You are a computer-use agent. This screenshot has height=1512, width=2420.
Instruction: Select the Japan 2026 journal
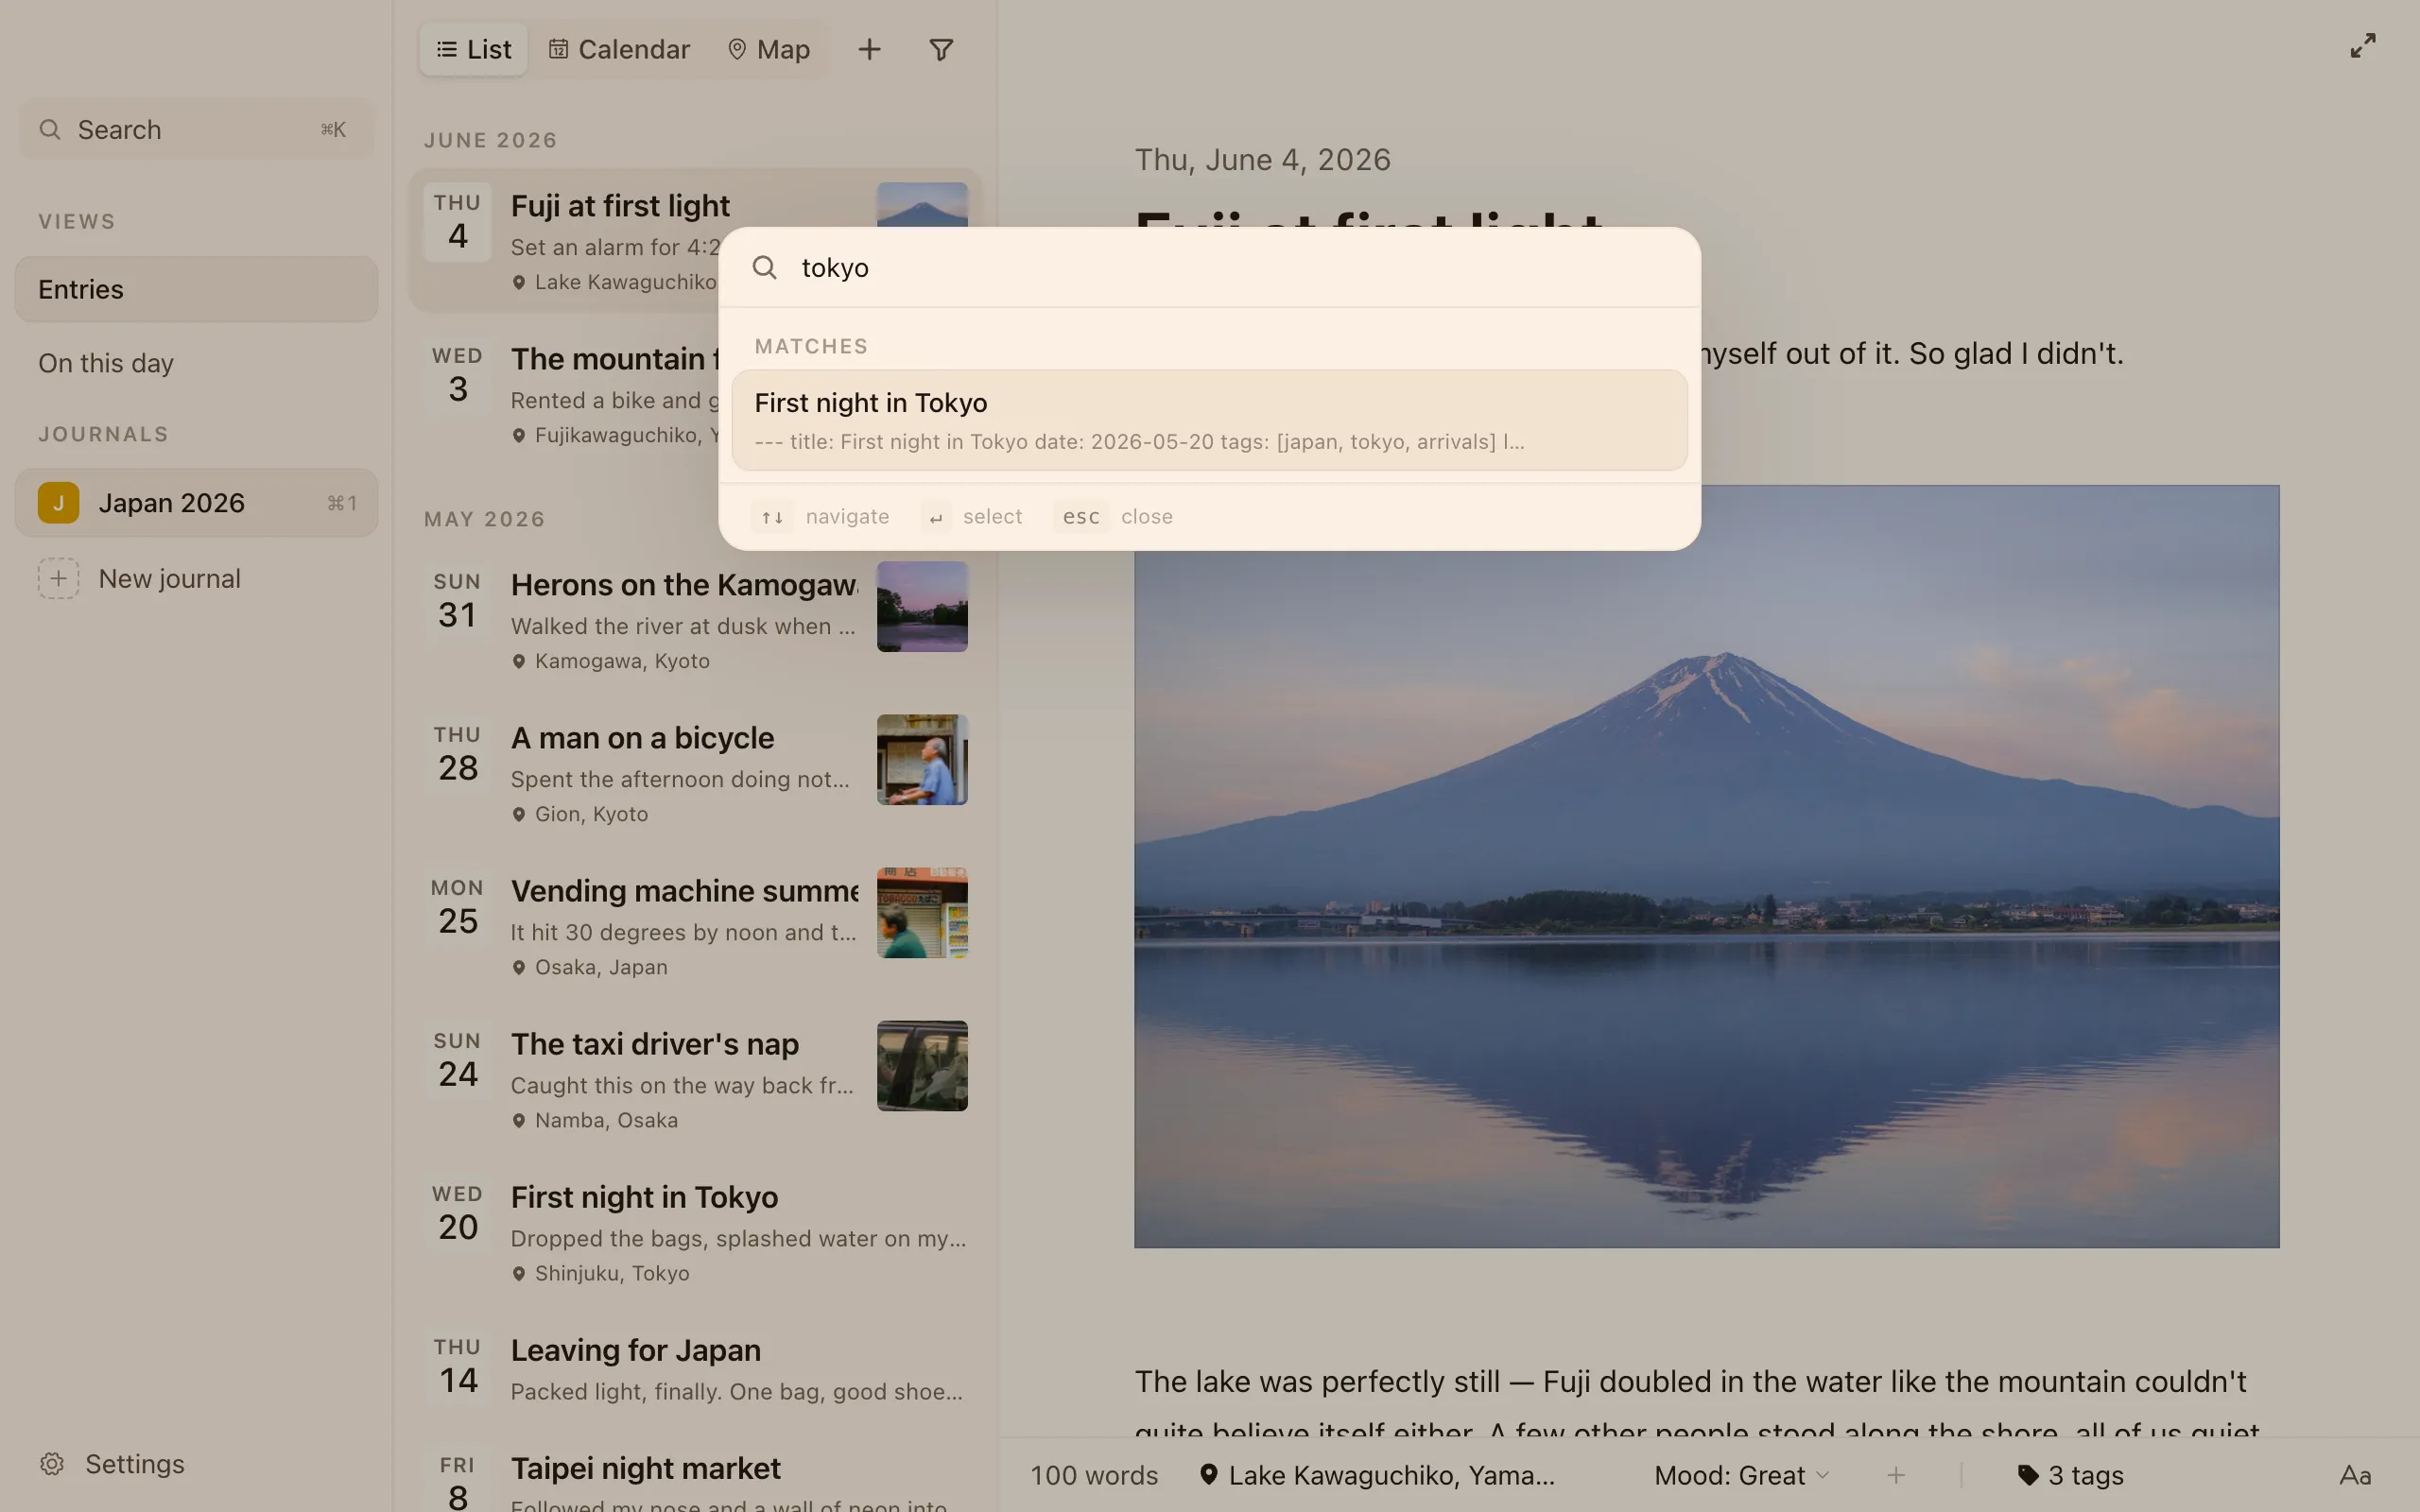coord(197,503)
